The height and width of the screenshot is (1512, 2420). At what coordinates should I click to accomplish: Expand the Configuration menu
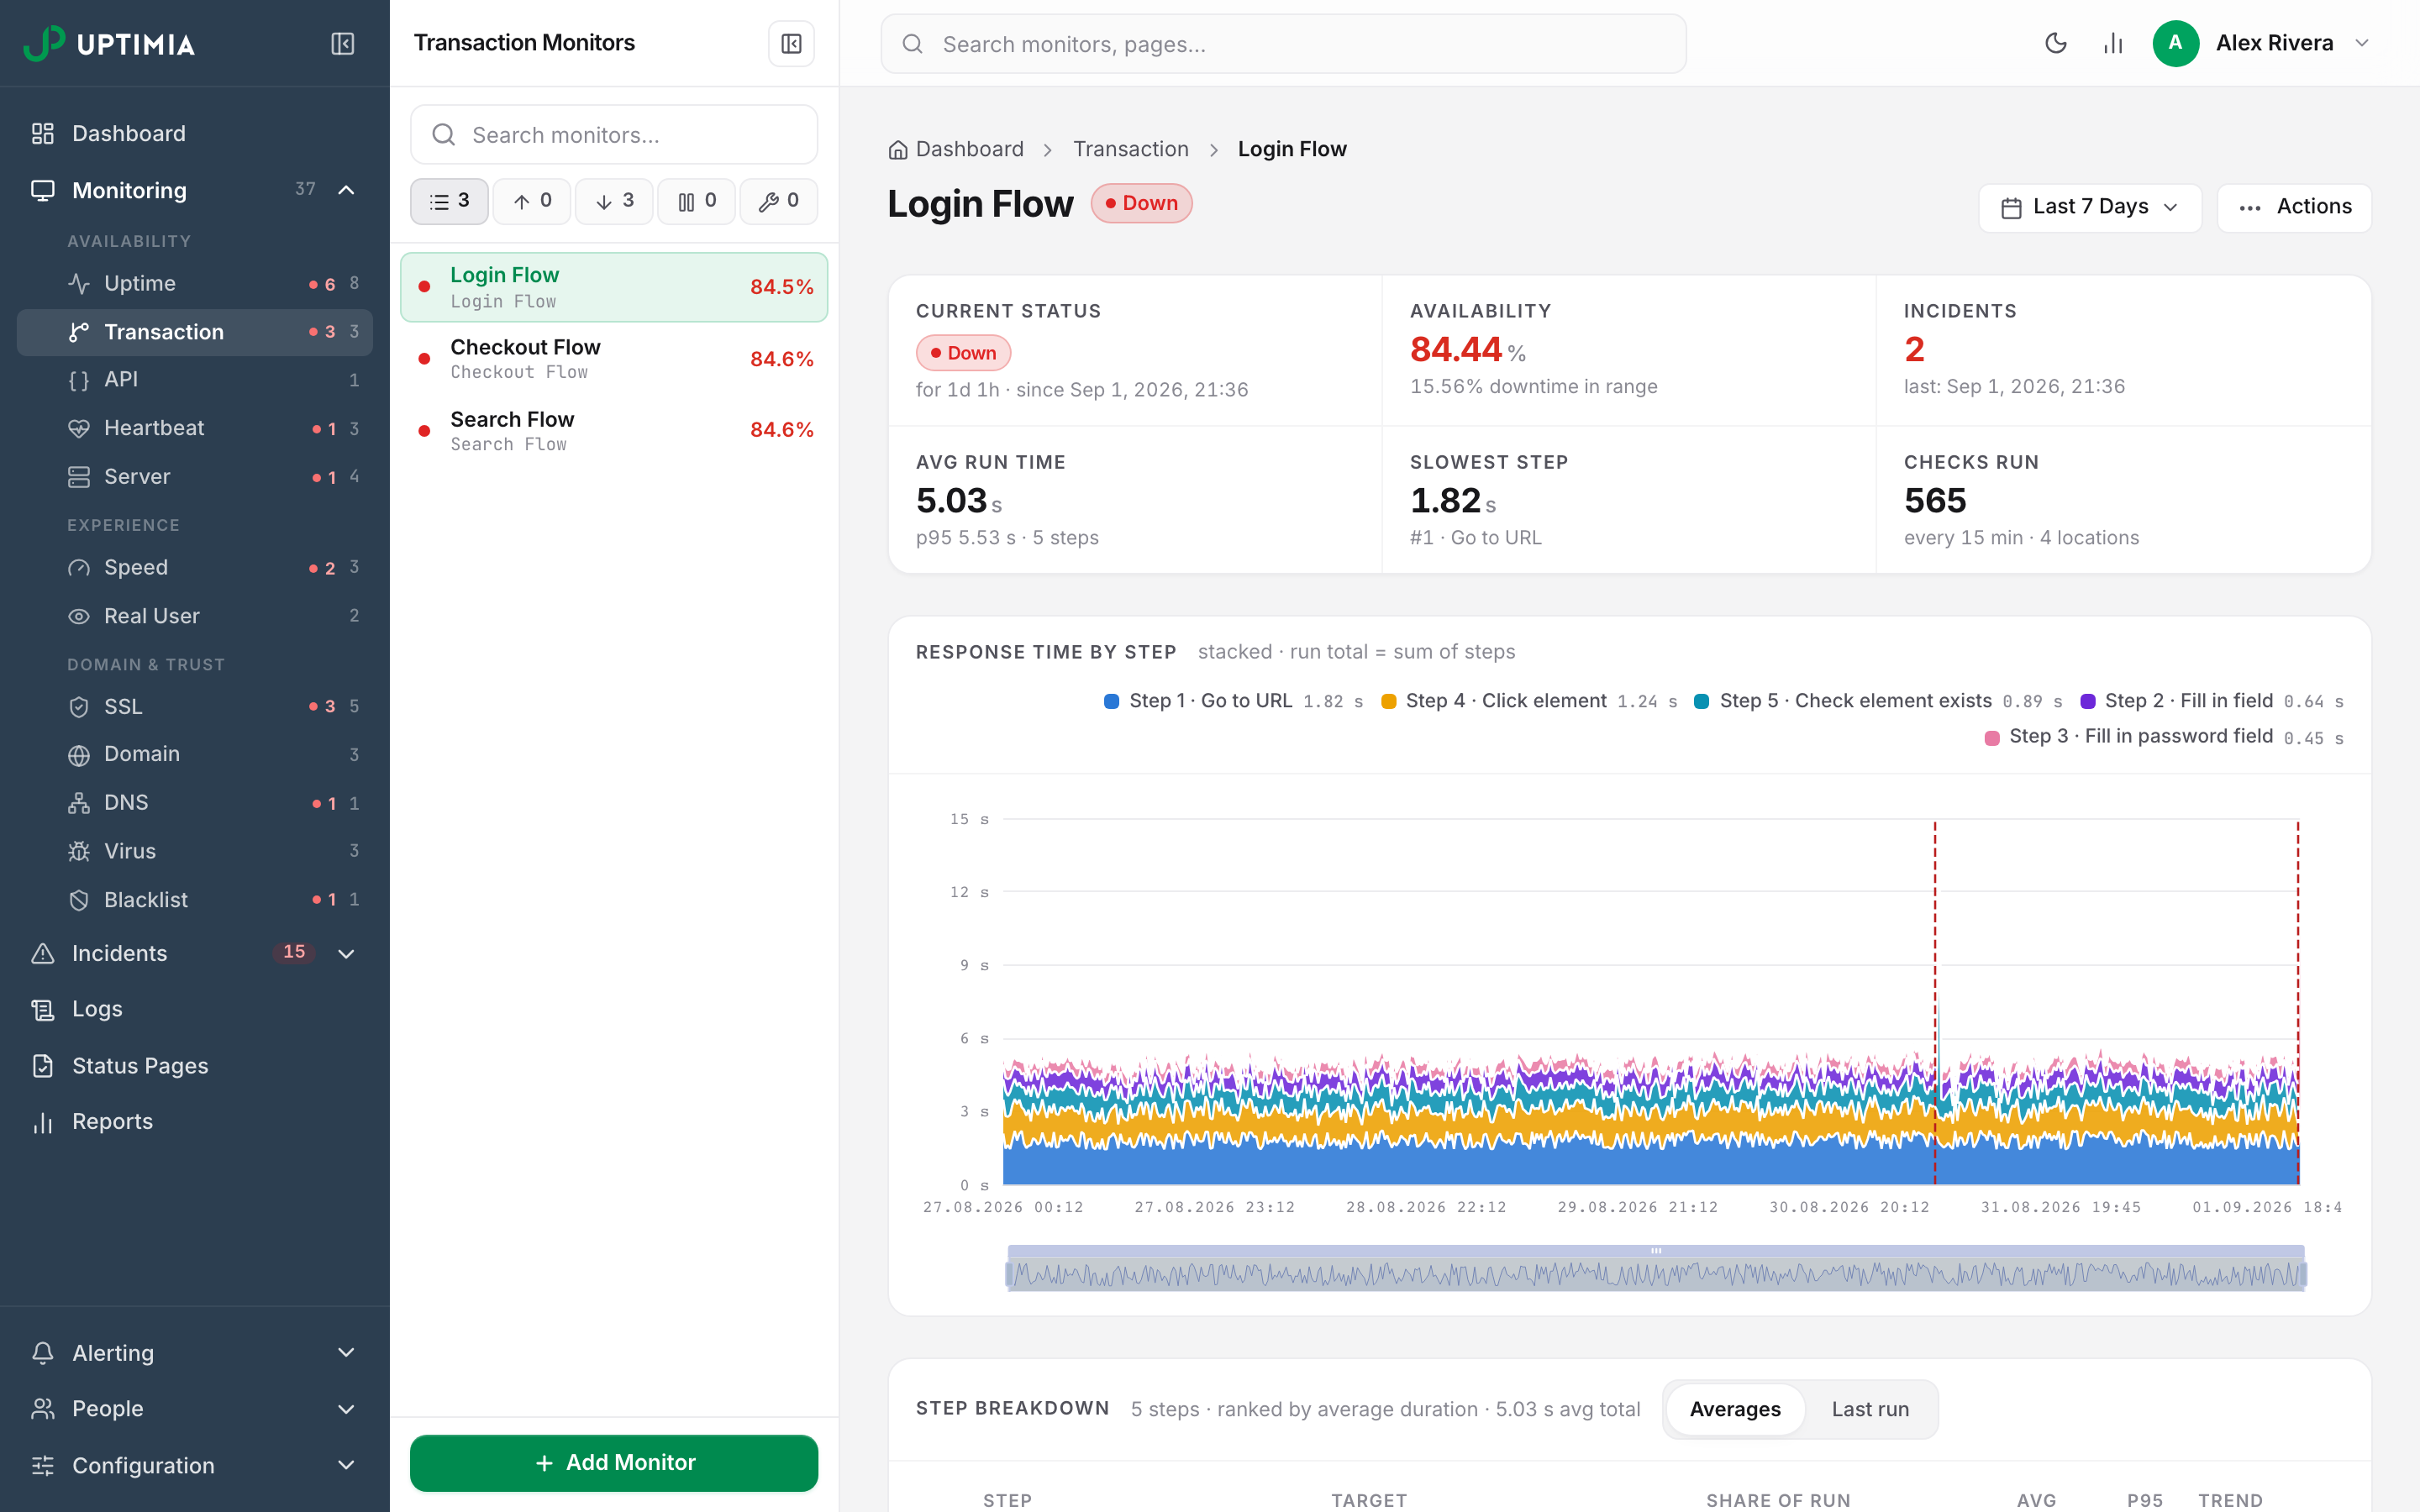pyautogui.click(x=195, y=1465)
